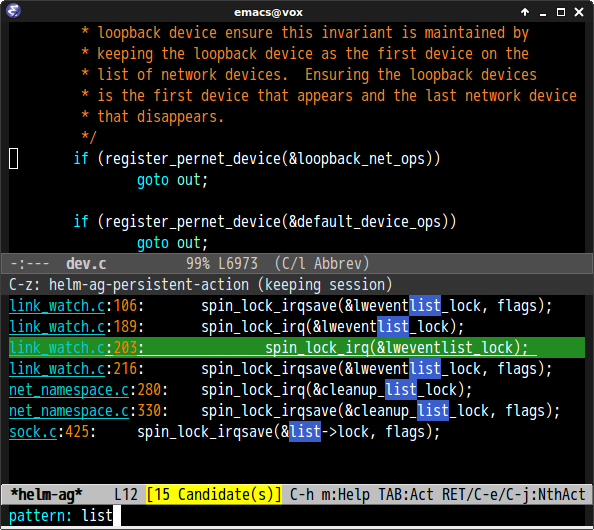Click the '(C/l Abbrev)' mode indicator
594x530 pixels.
click(x=322, y=263)
